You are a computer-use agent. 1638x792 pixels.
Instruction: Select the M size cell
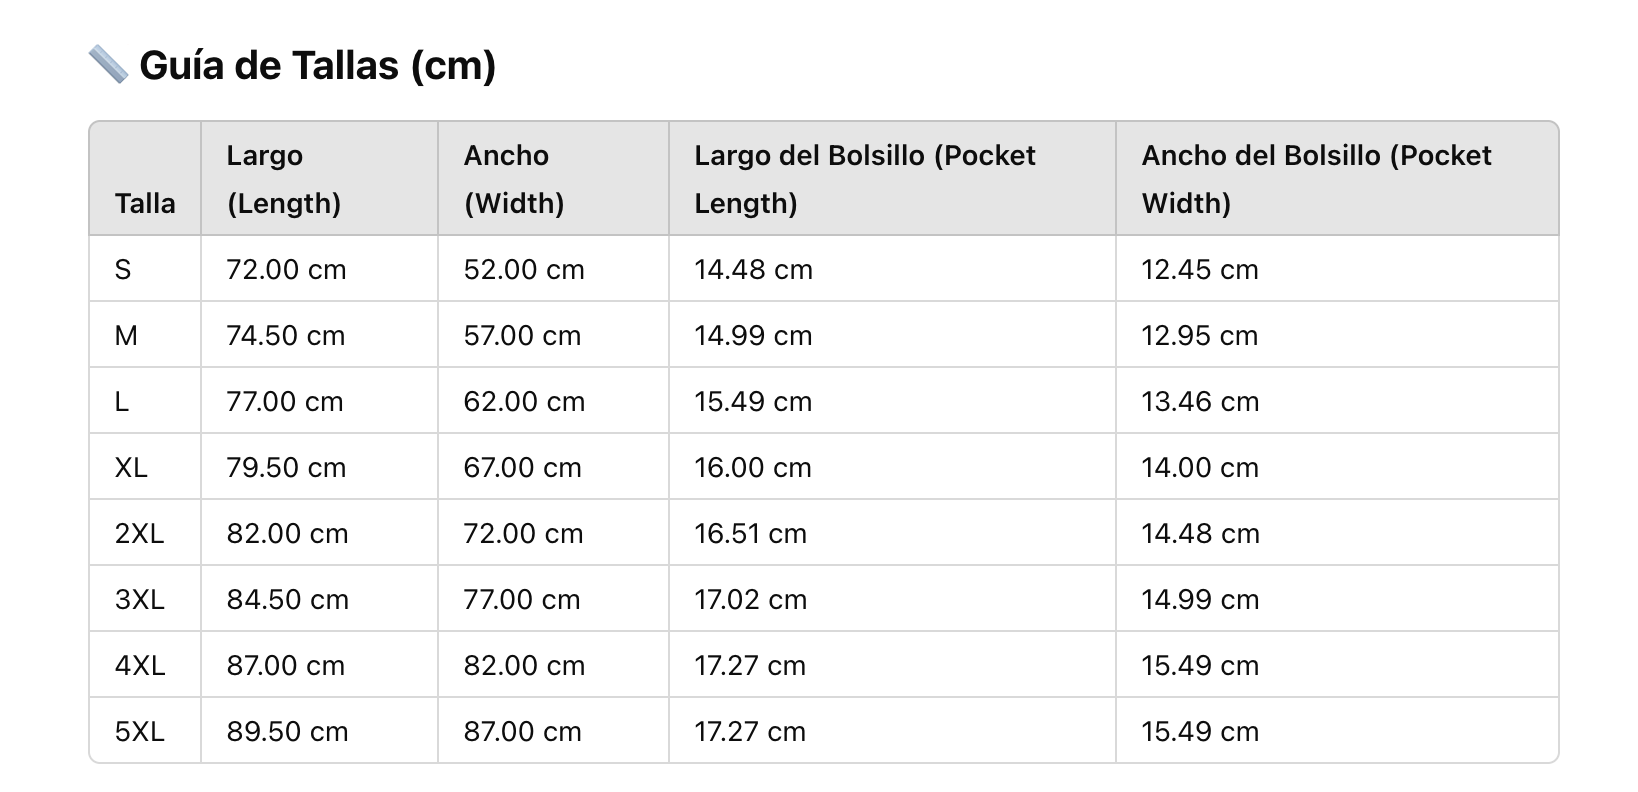126,335
